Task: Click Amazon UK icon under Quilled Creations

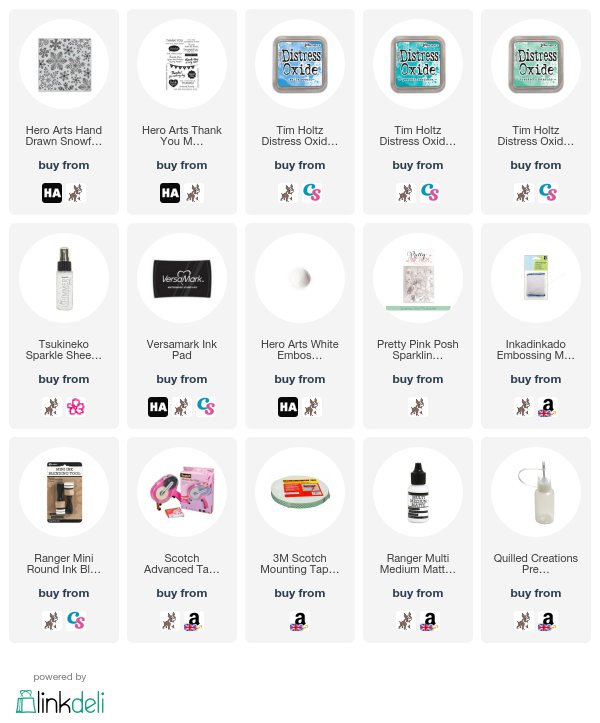Action: (547, 621)
